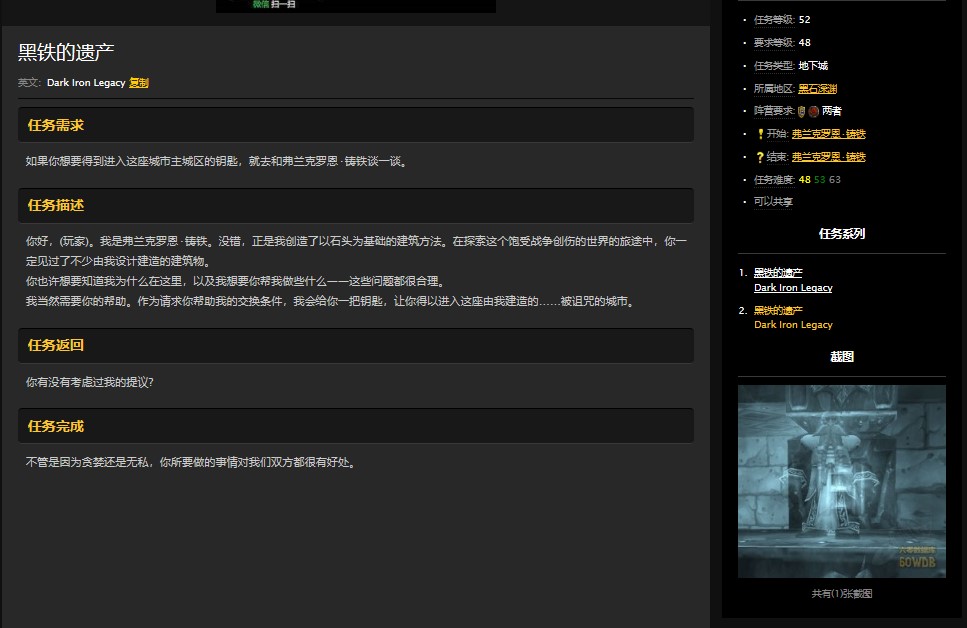
Task: Collapse the 任务需求 section header
Action: click(x=54, y=124)
